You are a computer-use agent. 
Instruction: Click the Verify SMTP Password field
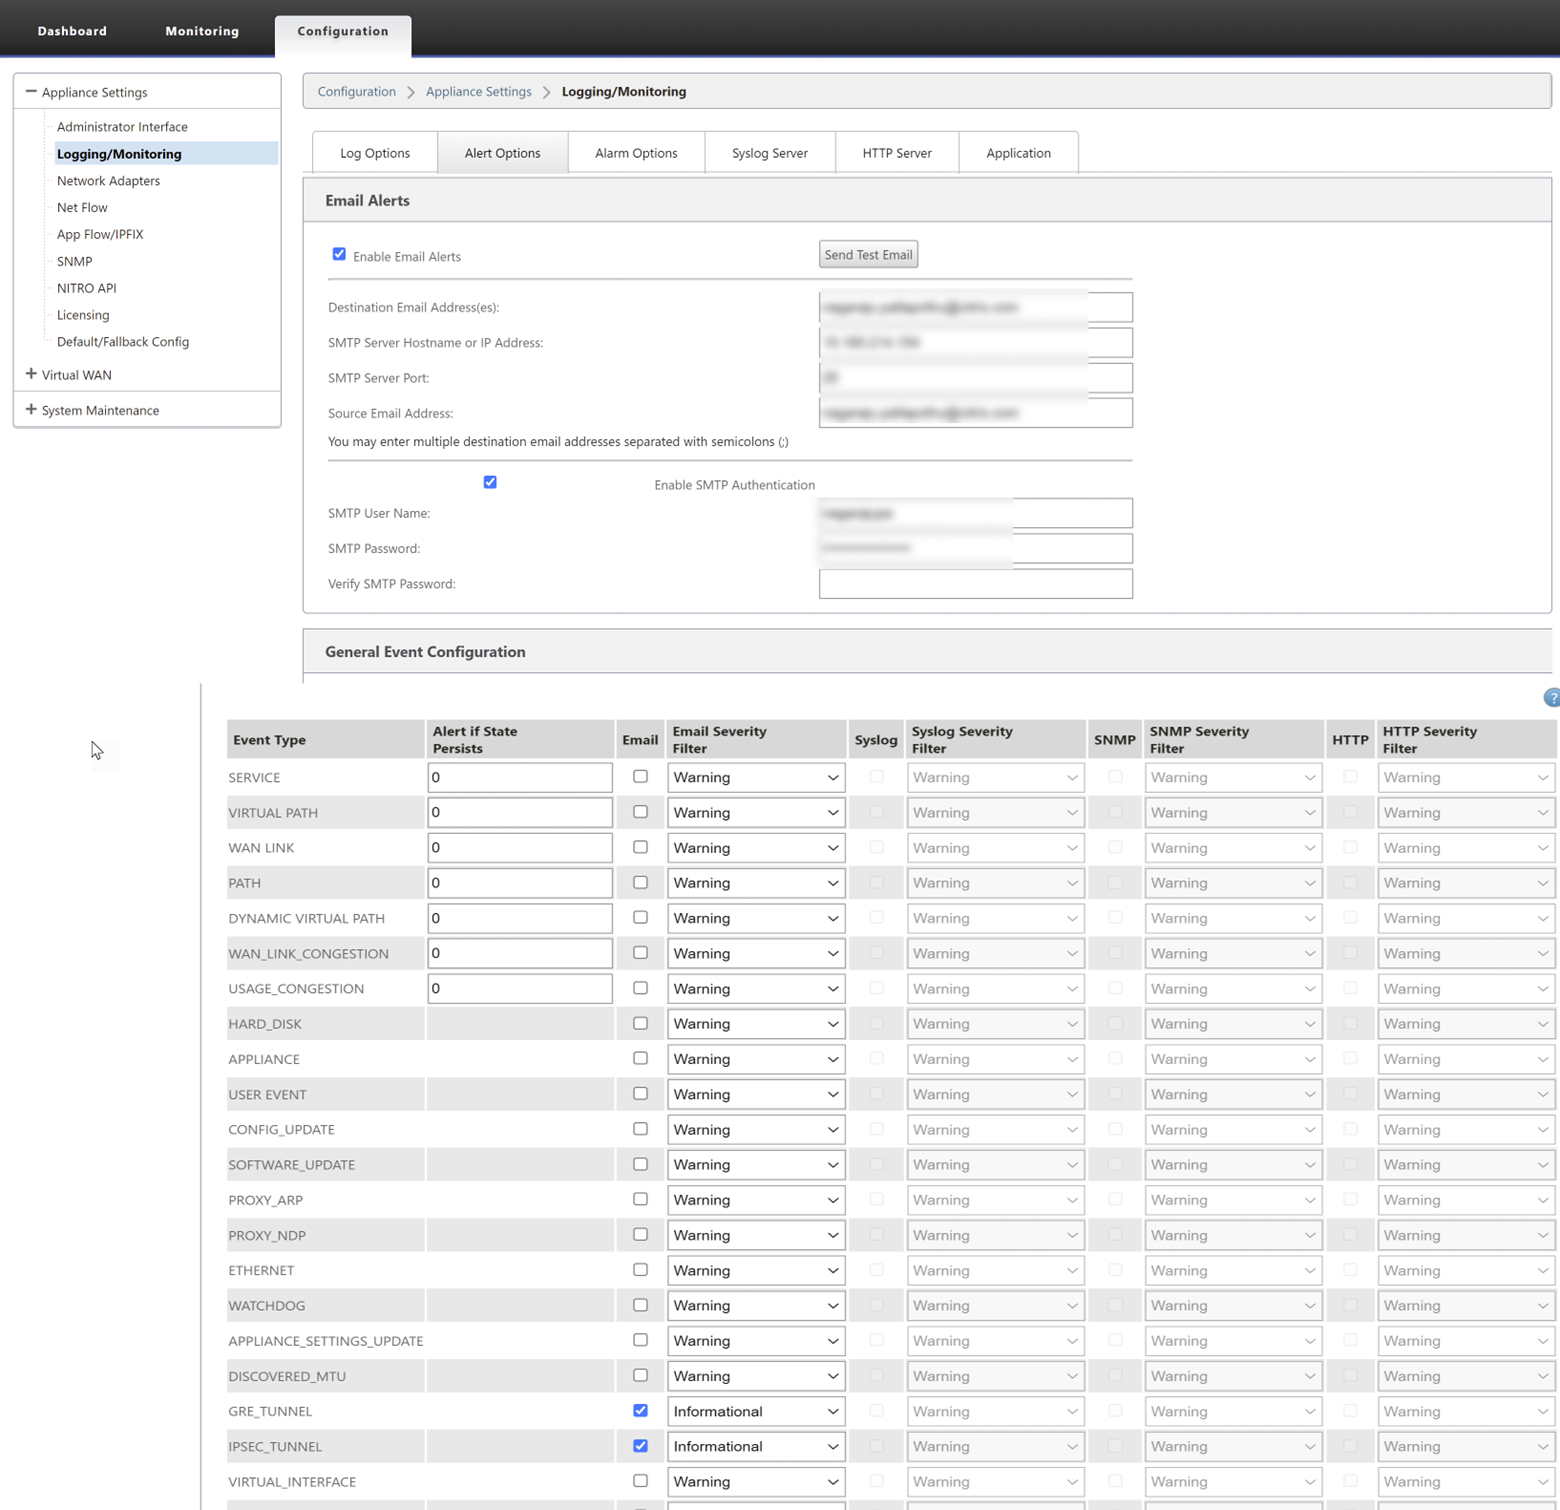(x=976, y=584)
